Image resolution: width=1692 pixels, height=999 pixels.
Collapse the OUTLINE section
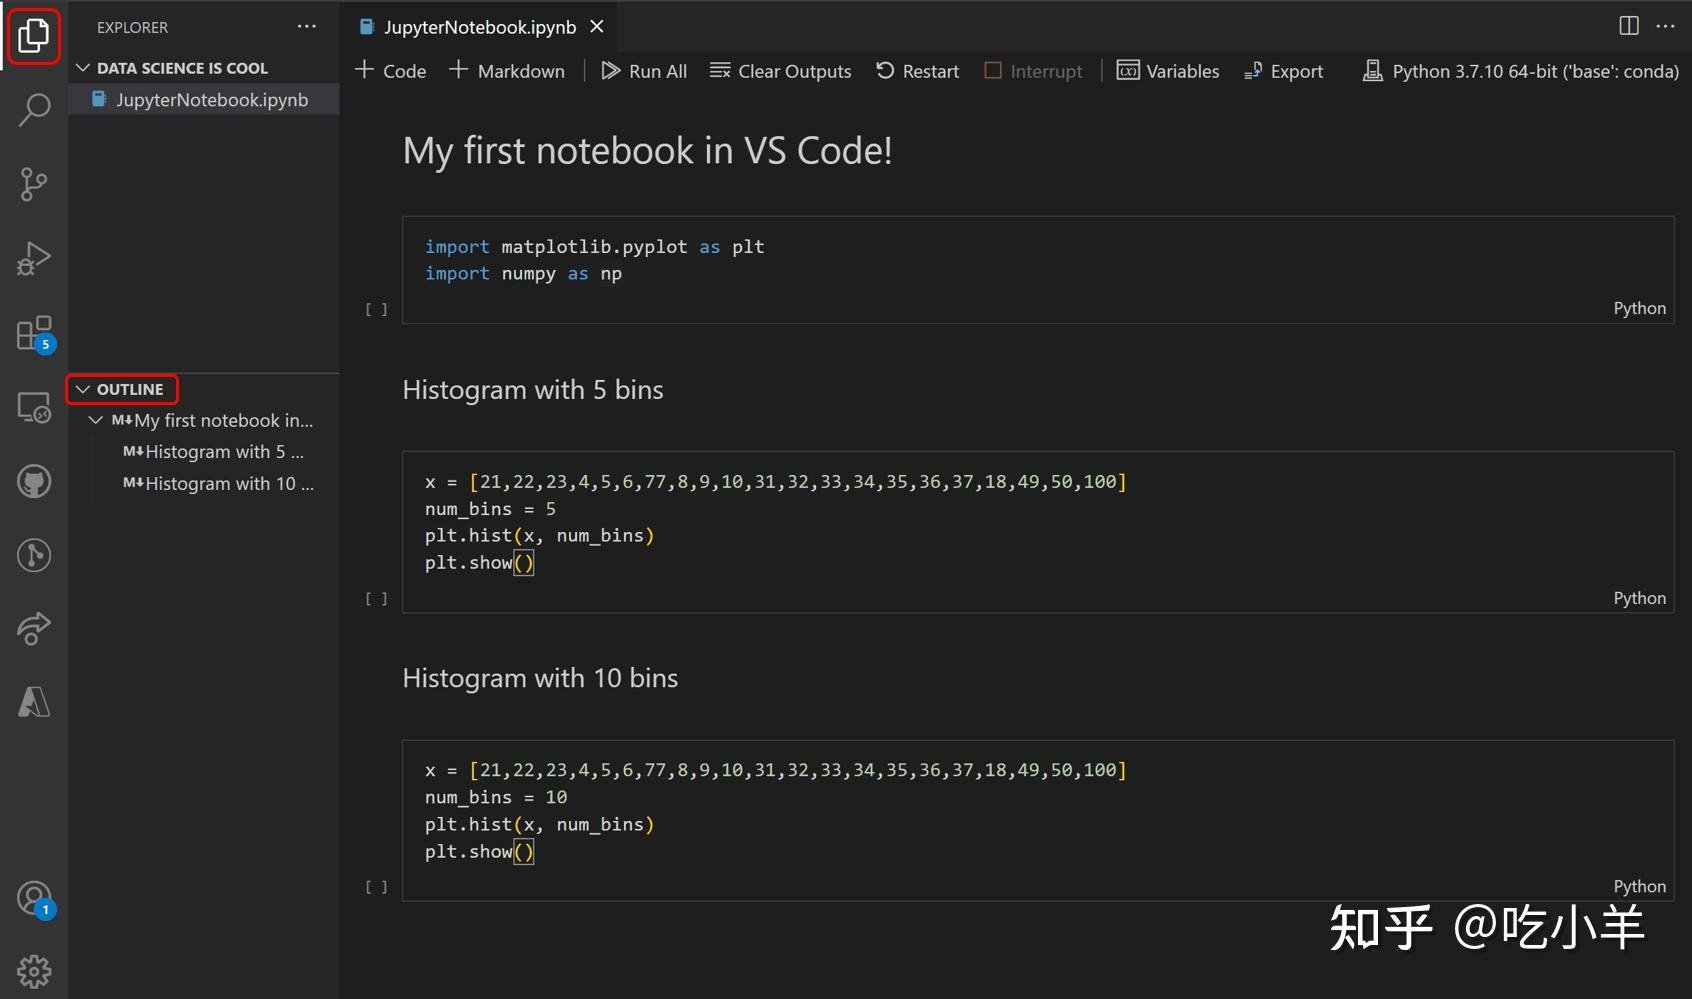coord(84,389)
